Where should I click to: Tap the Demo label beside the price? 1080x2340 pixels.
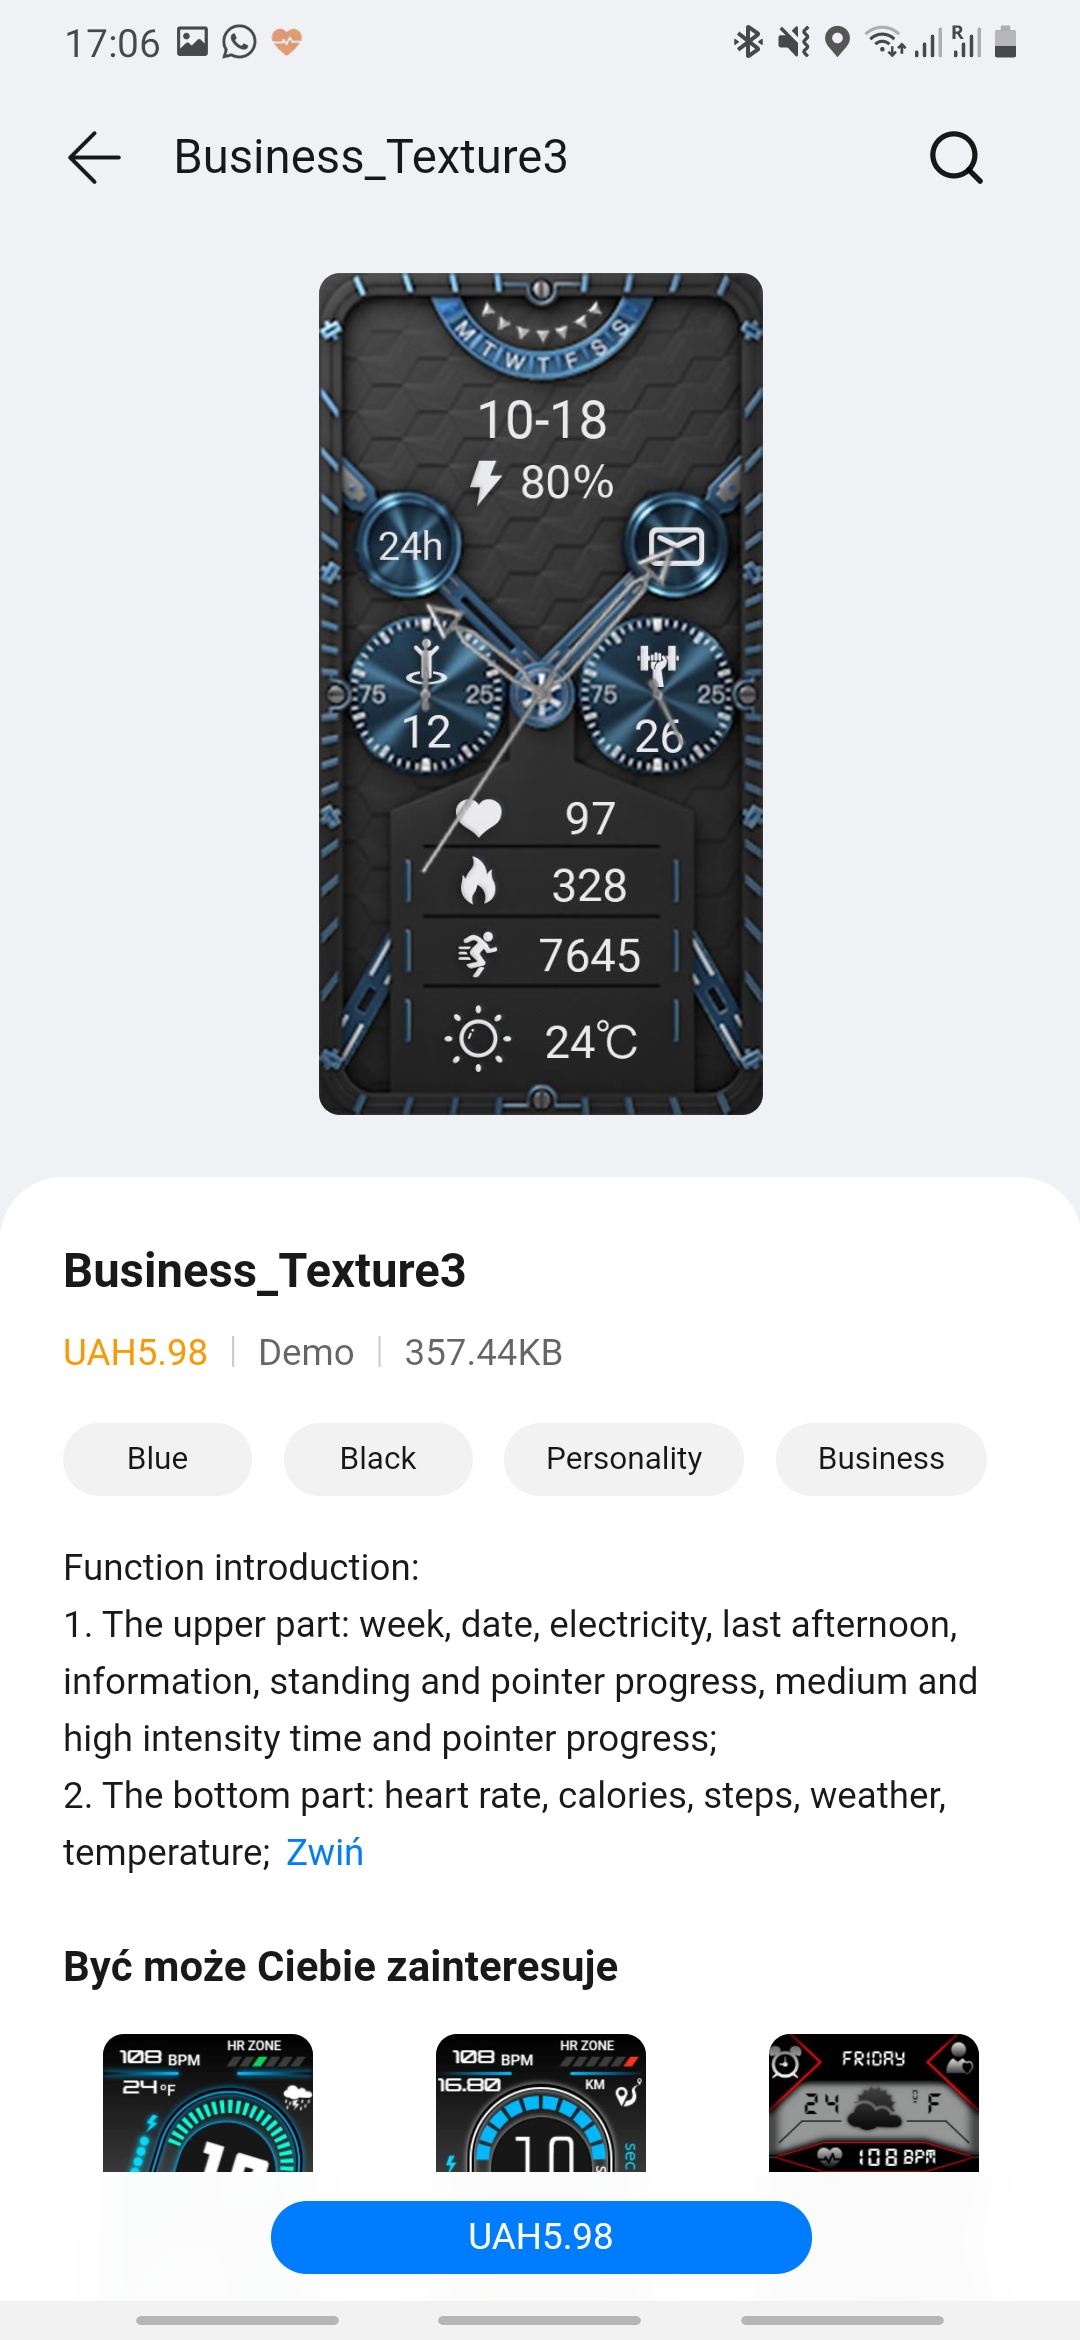pos(306,1352)
